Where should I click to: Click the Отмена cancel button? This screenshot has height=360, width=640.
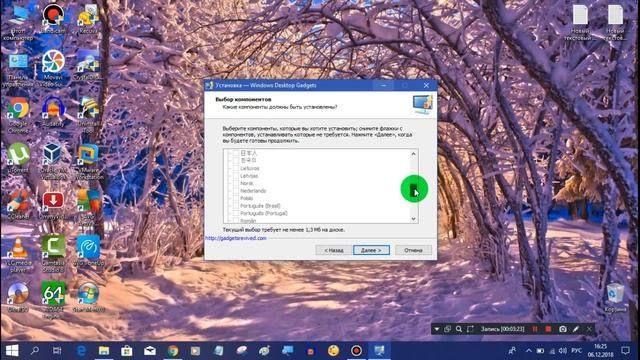click(413, 250)
